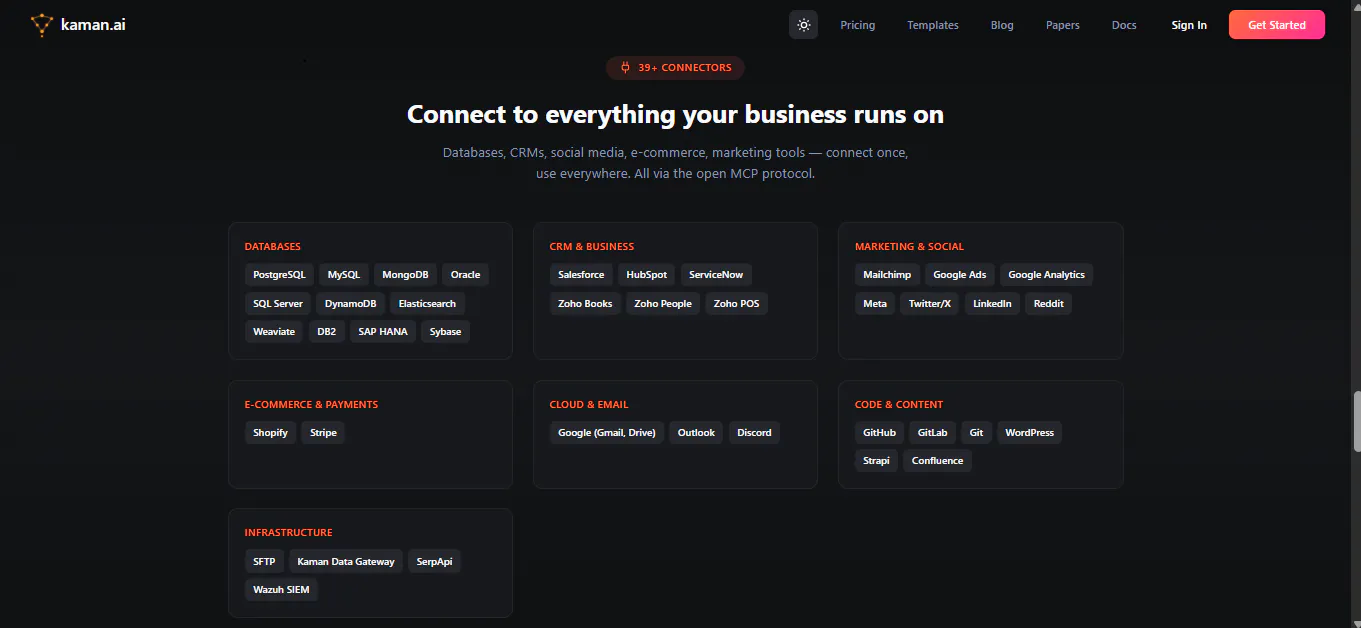
Task: Select the Outlook chip
Action: click(x=696, y=433)
